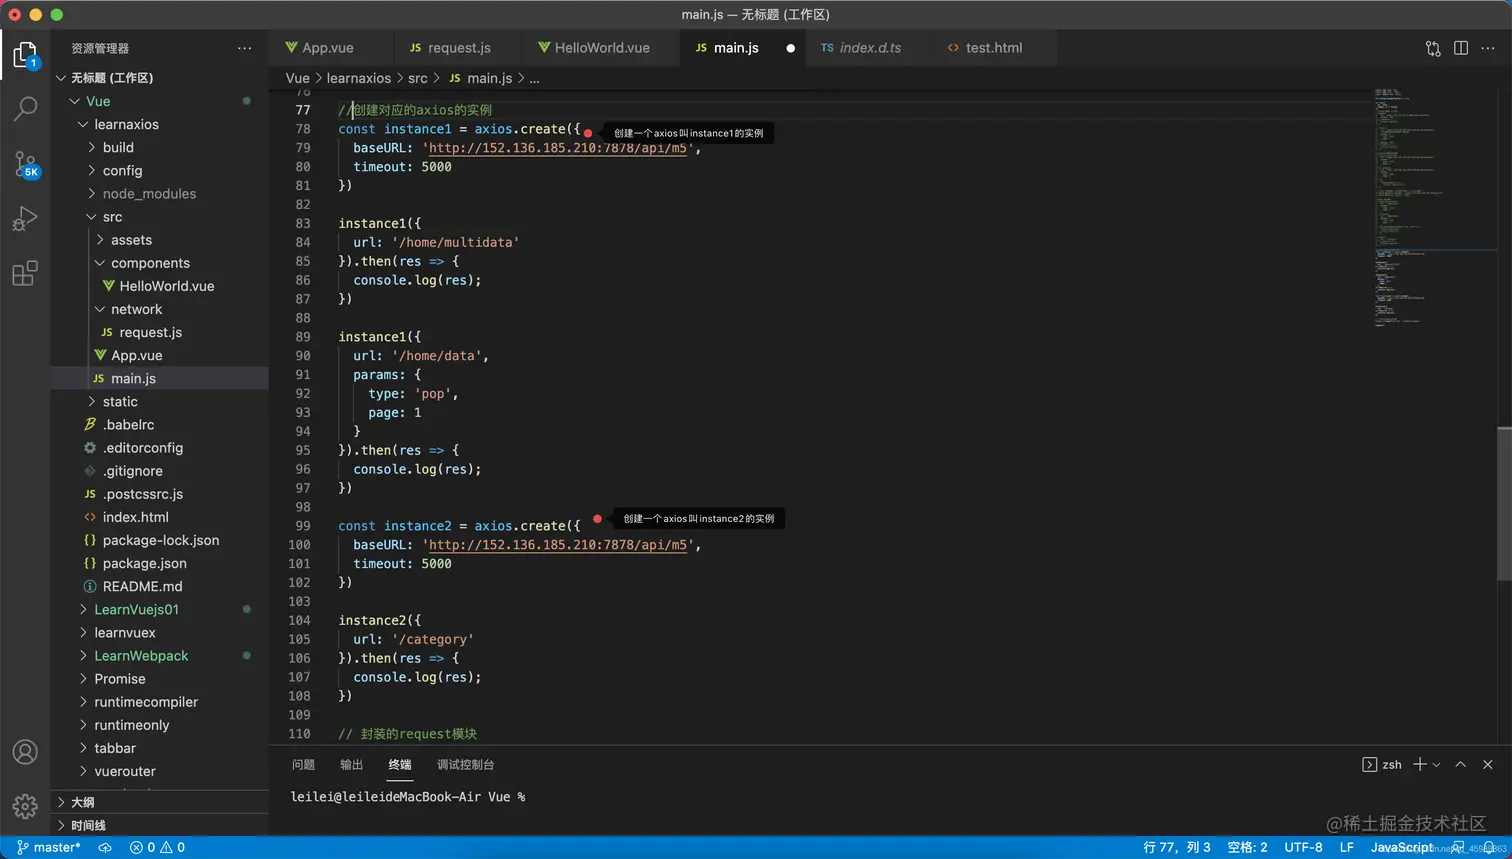Click the learnaxios breadcrumb segment
Screen dimensions: 1512x859
[x=359, y=78]
